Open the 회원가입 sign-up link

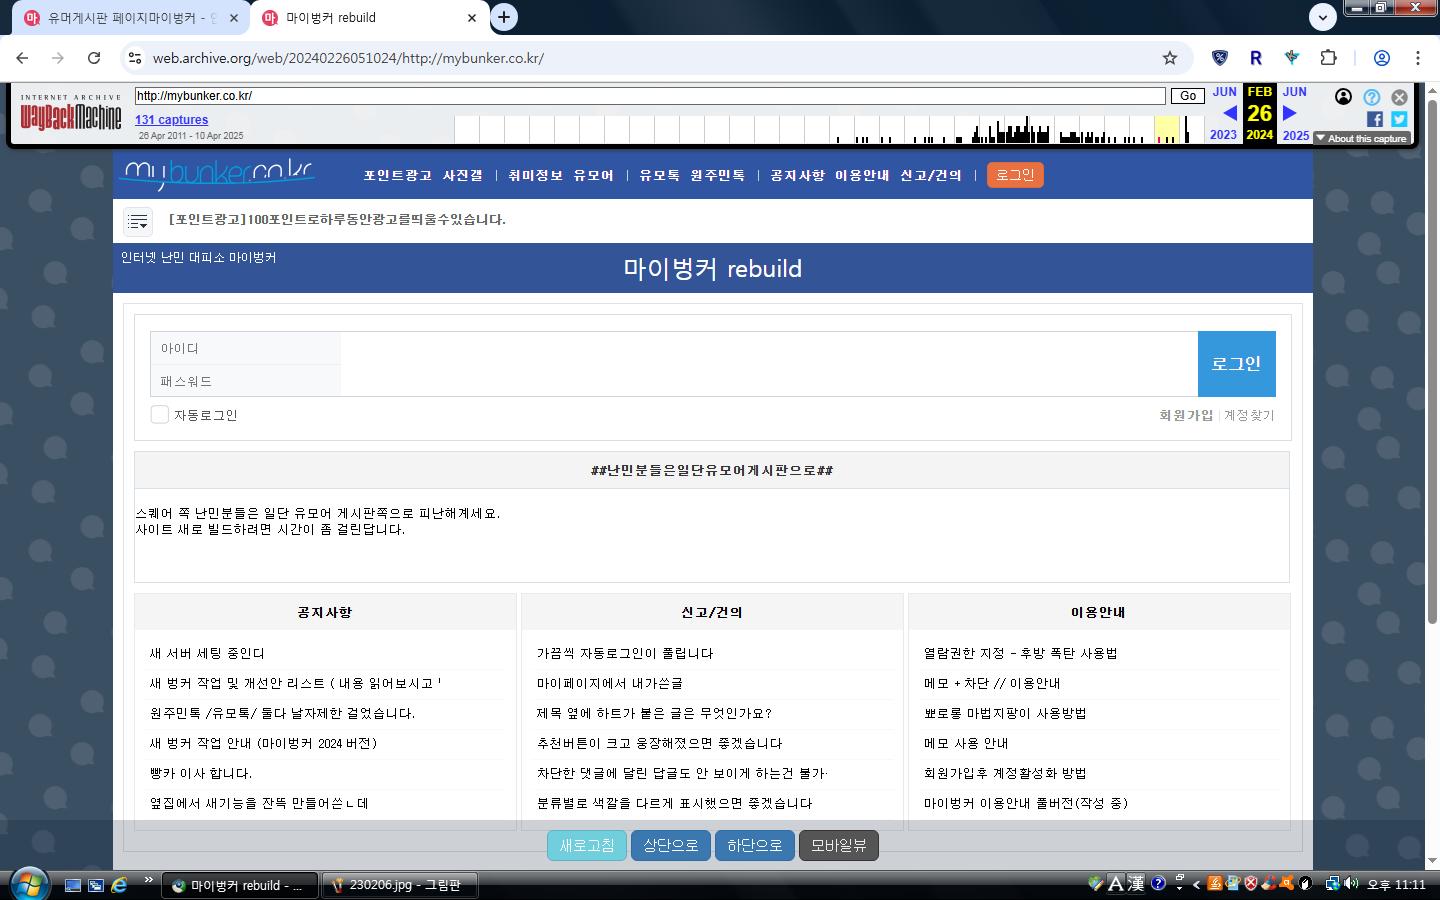pos(1185,415)
